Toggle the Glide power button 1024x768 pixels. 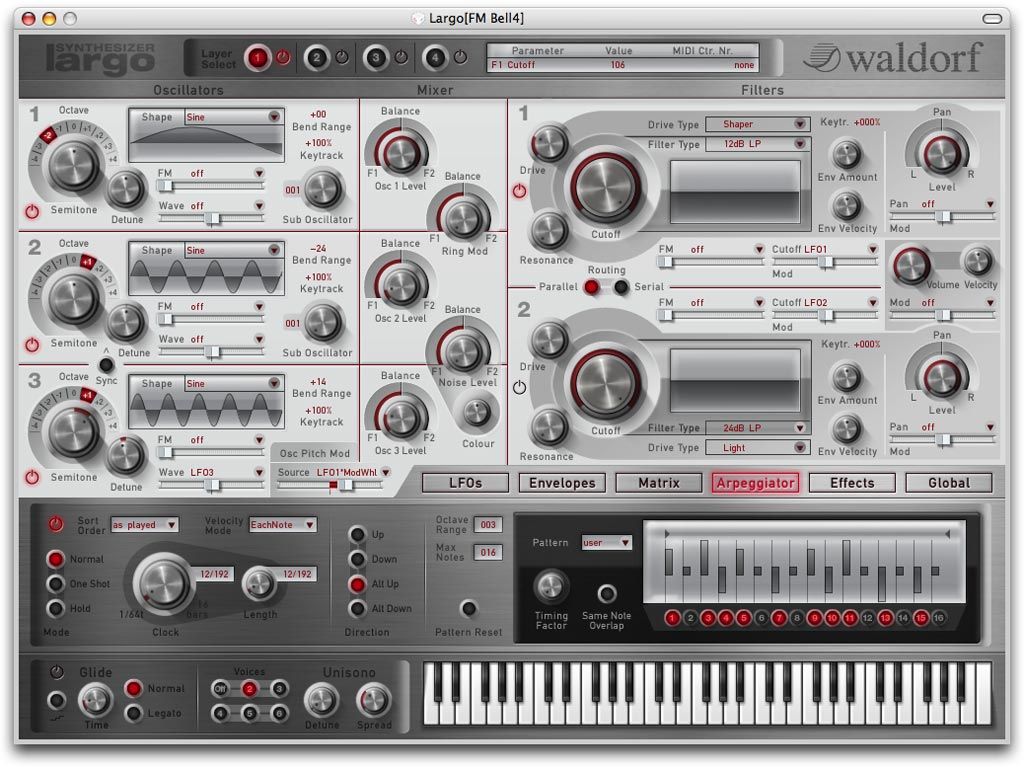pos(57,672)
